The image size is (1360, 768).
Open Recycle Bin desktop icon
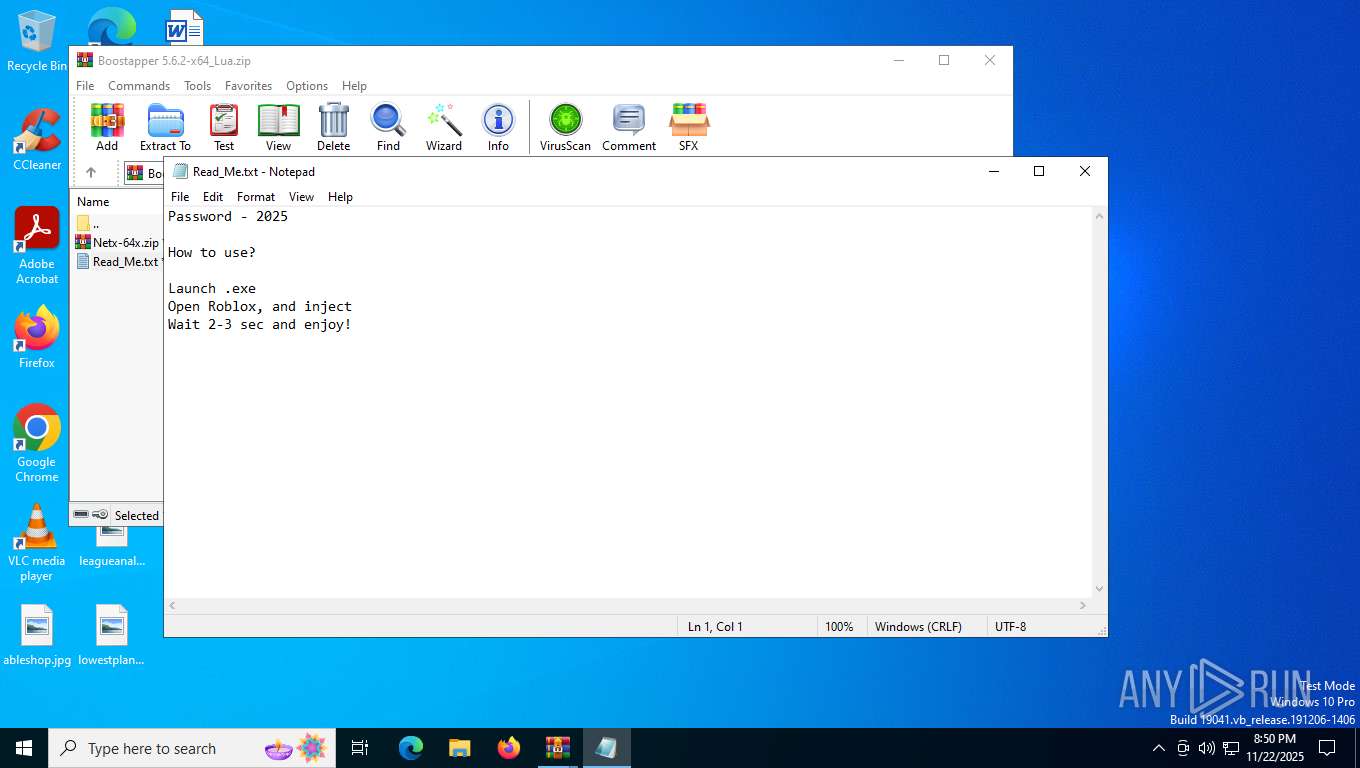click(x=37, y=42)
